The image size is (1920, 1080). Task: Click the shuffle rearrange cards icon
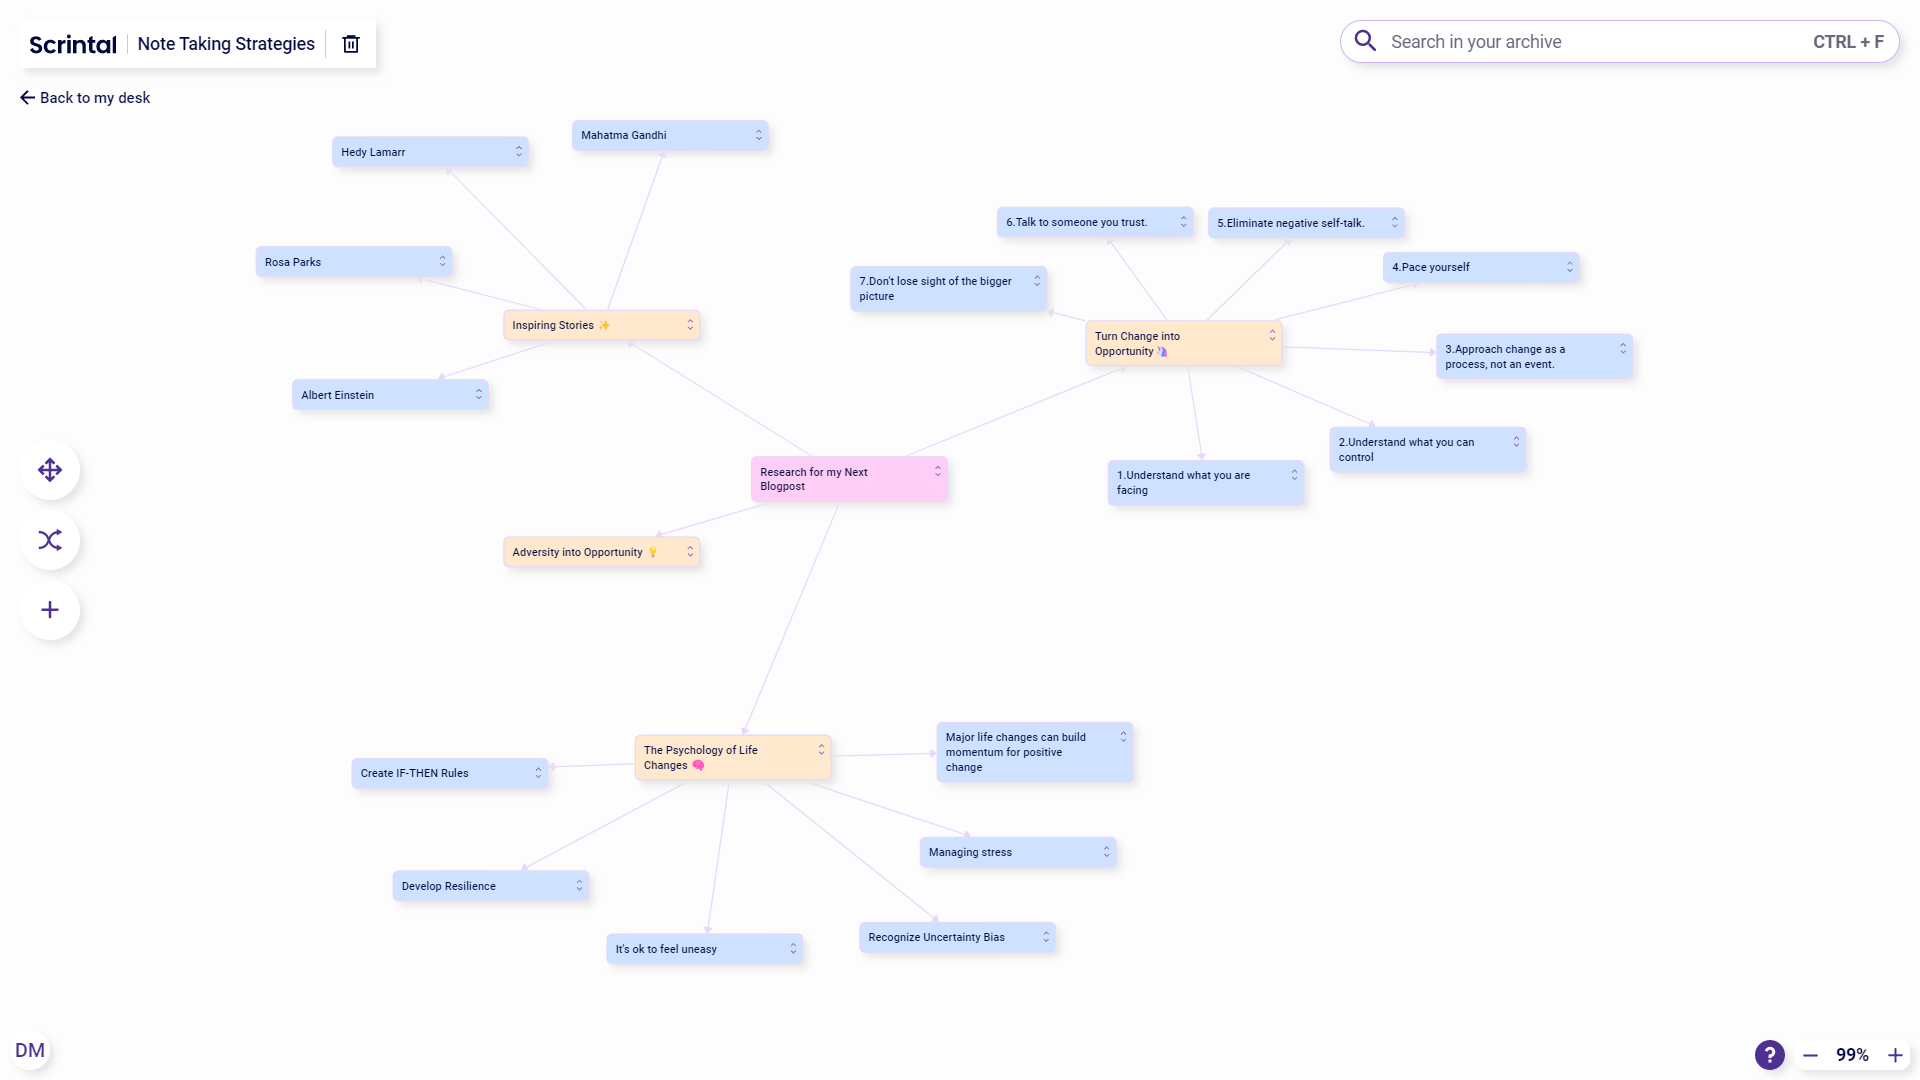50,540
